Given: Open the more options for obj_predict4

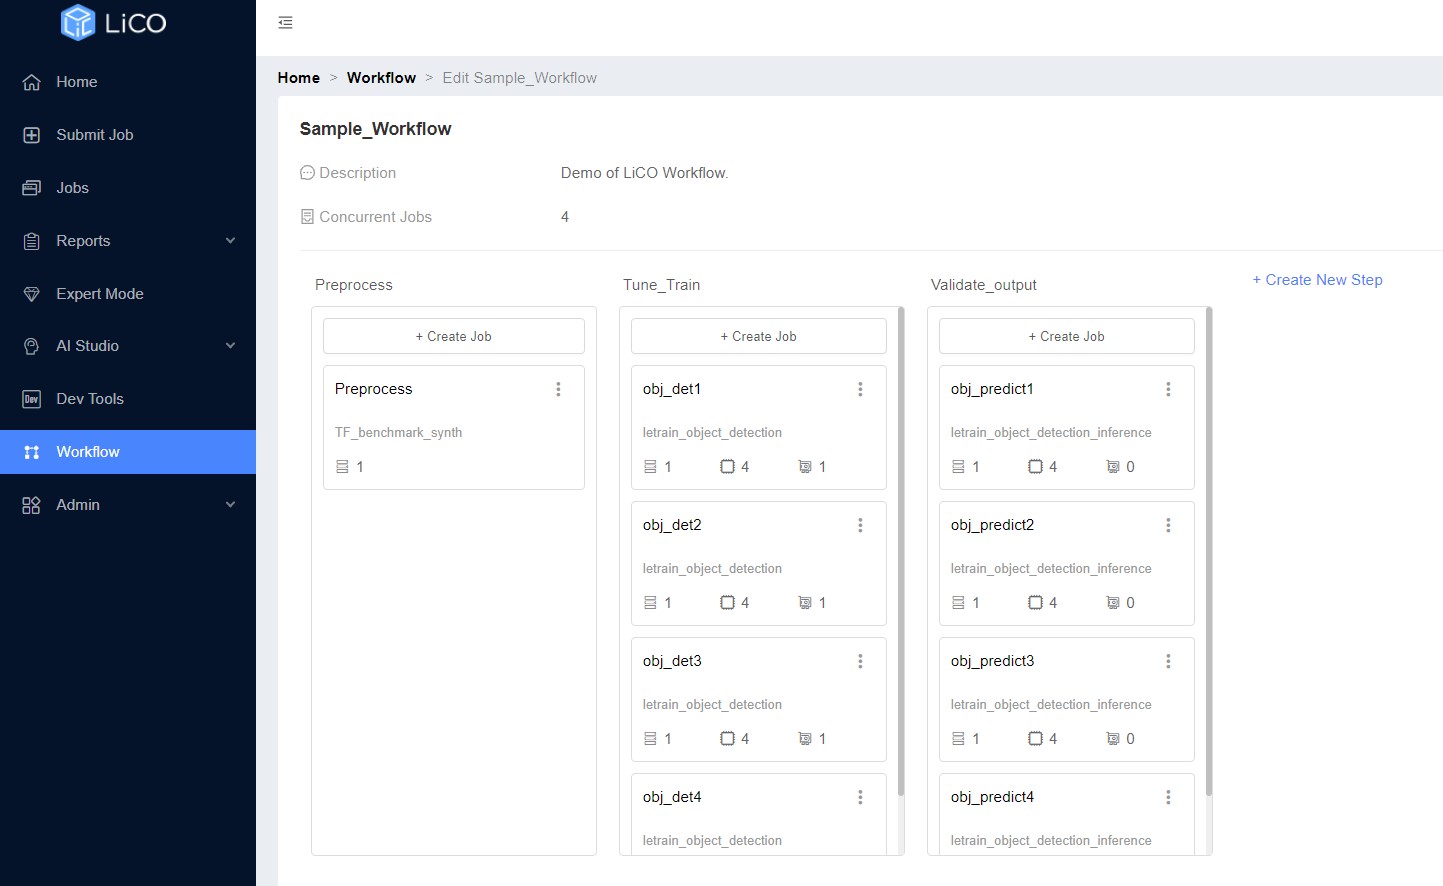Looking at the screenshot, I should coord(1168,797).
